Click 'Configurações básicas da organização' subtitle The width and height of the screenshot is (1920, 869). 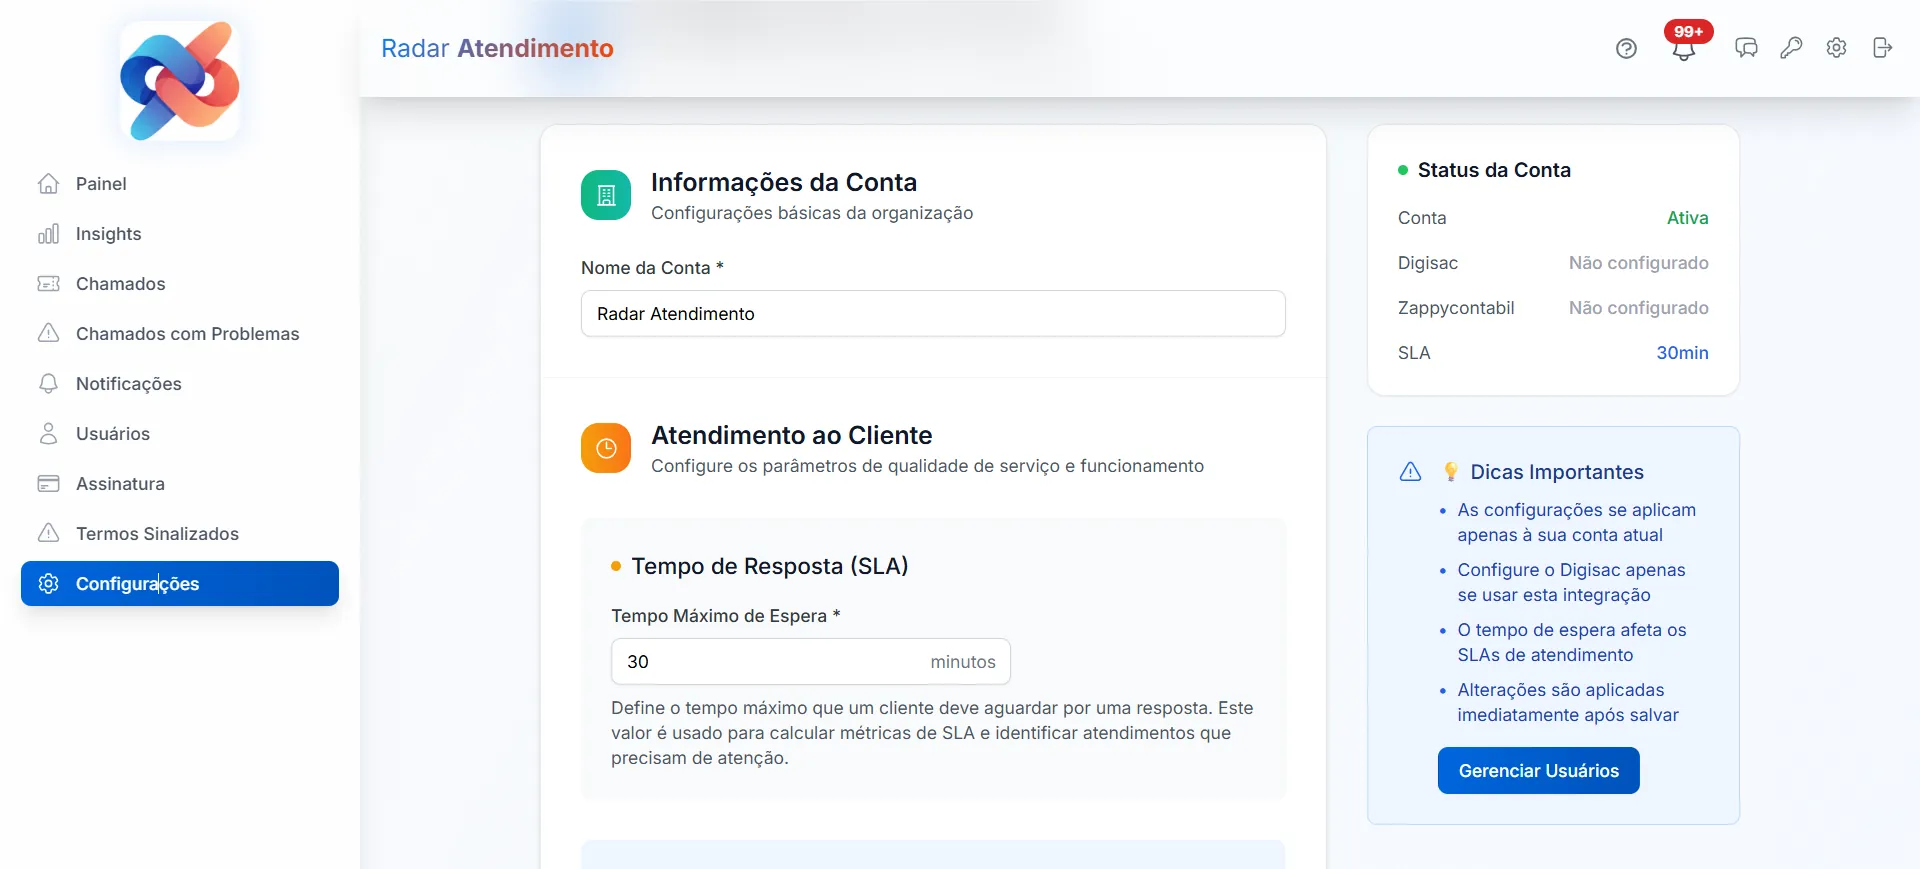pos(812,213)
